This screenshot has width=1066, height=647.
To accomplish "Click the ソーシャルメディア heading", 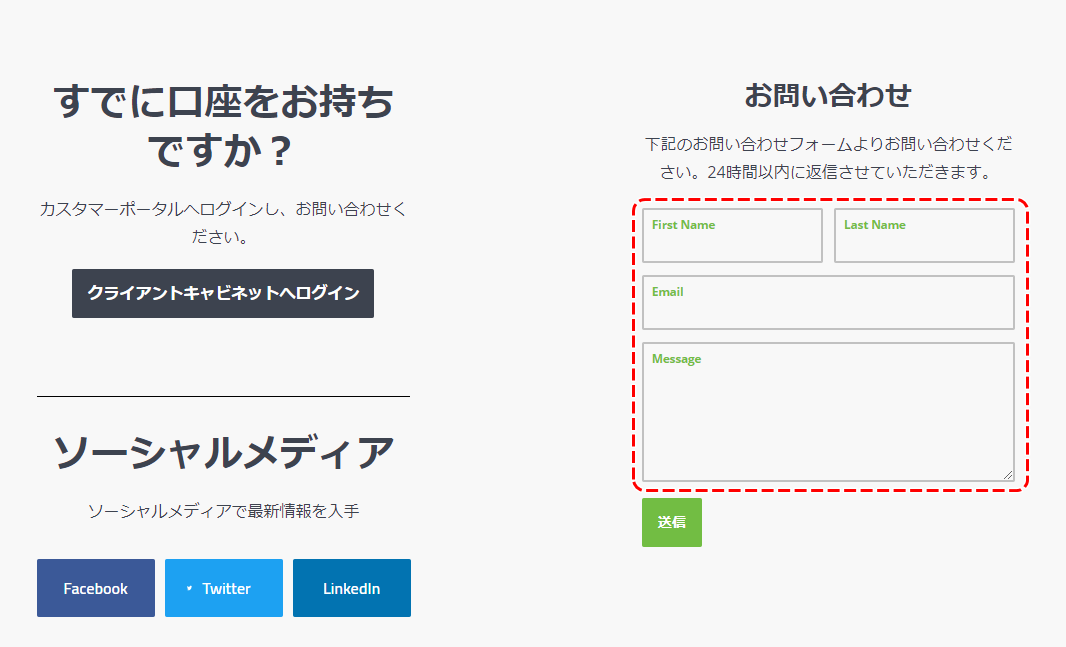I will pyautogui.click(x=223, y=452).
